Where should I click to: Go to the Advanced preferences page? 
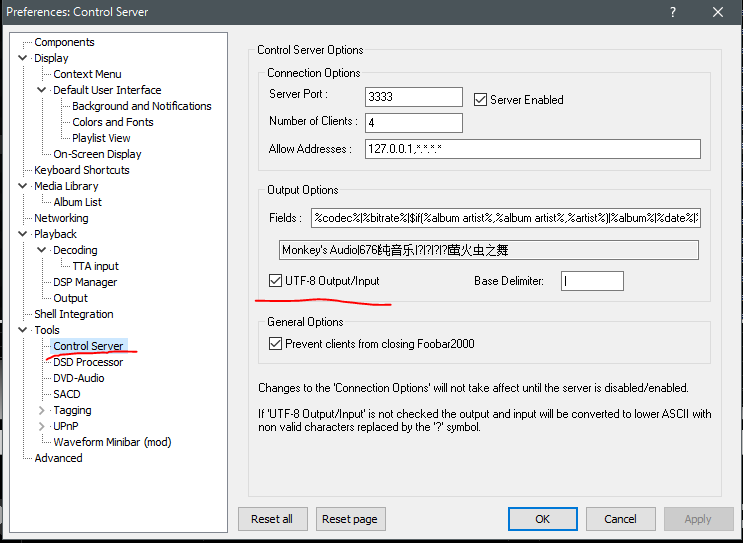[58, 458]
